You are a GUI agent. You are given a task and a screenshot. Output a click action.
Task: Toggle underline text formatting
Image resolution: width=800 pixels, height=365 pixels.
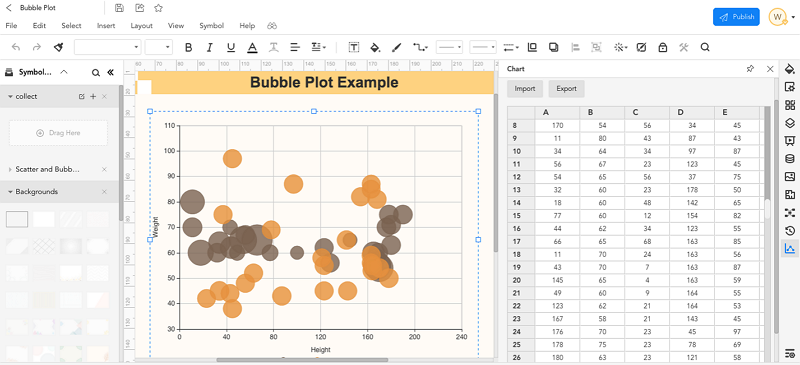(231, 47)
